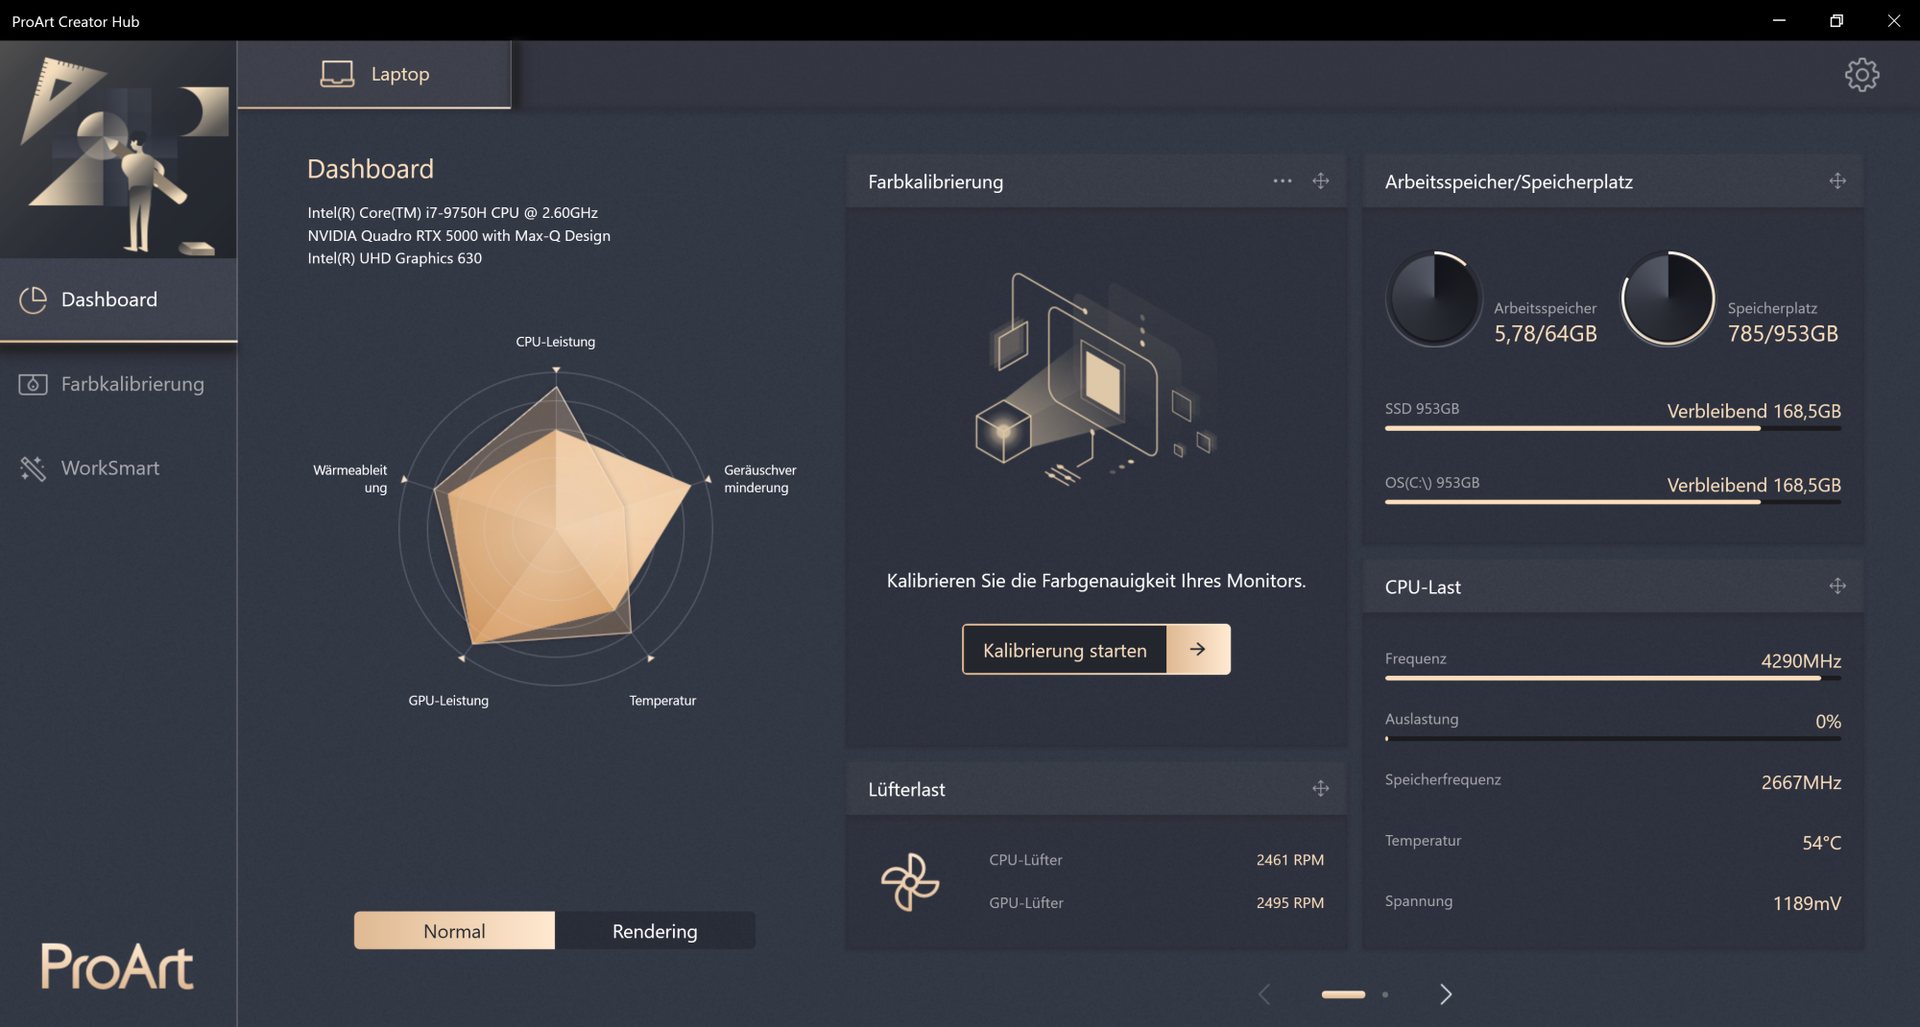This screenshot has width=1920, height=1027.
Task: Click the ProArt logo at bottom left
Action: [117, 967]
